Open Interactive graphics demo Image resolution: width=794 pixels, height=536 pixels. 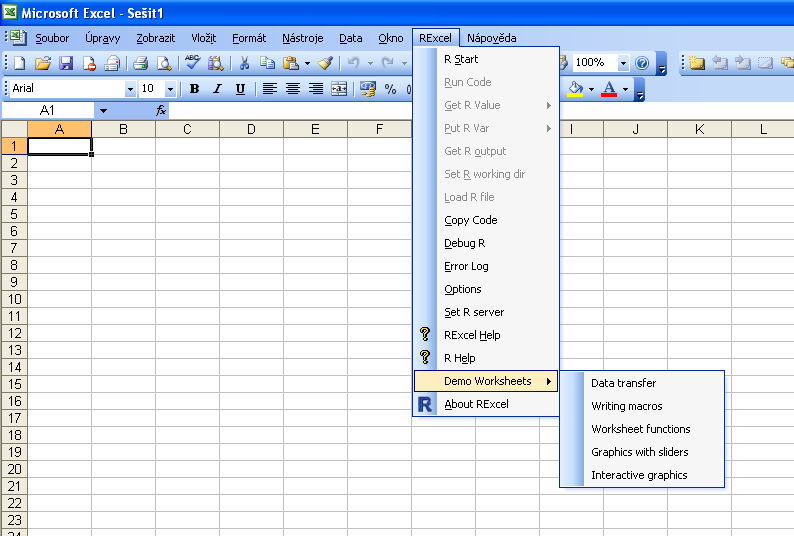pyautogui.click(x=642, y=475)
